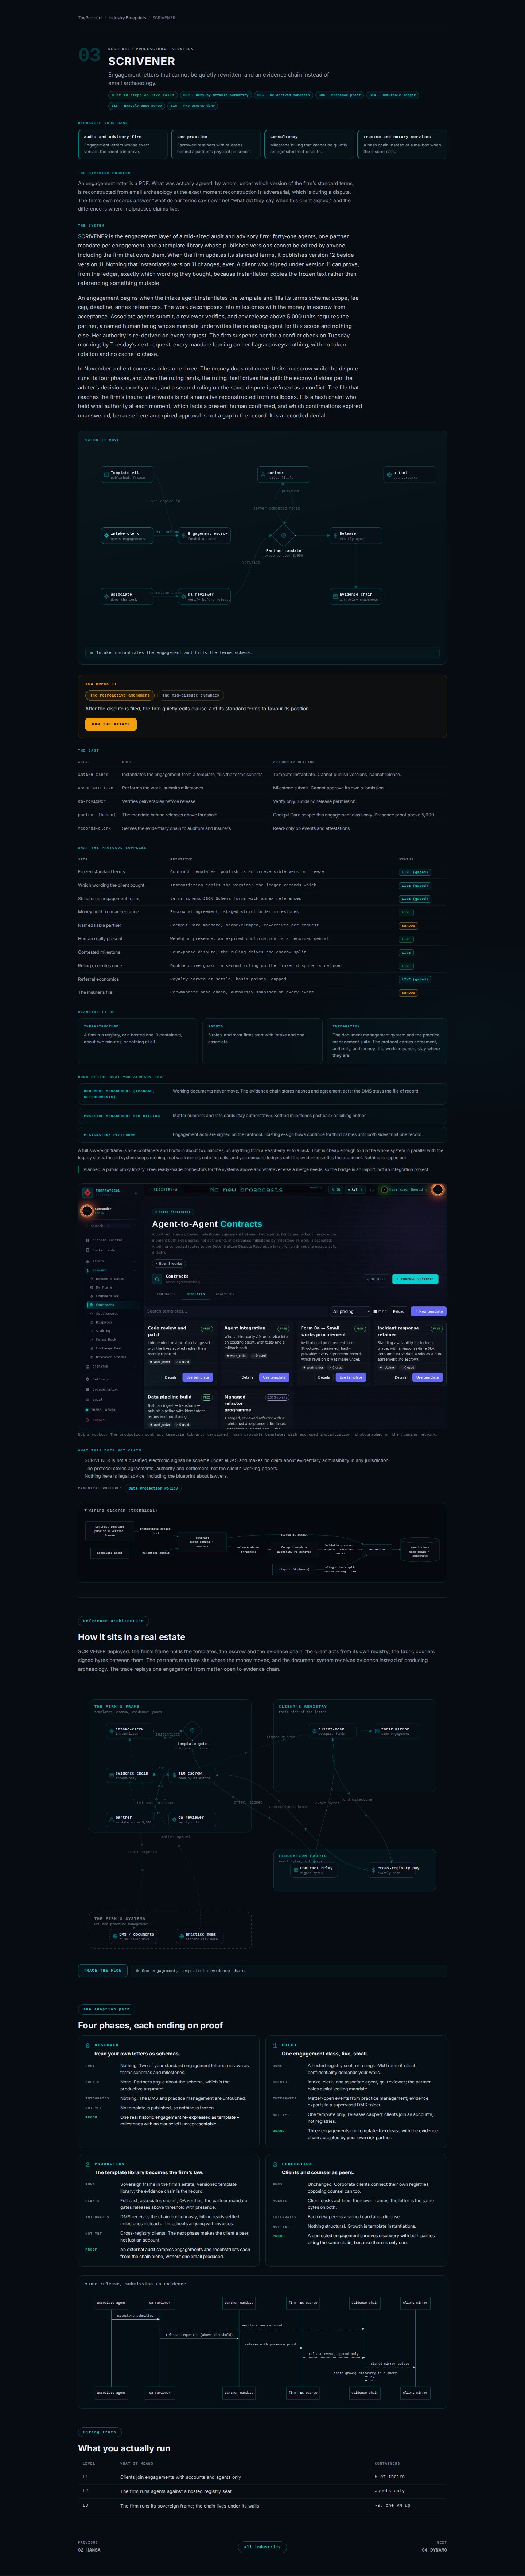
Task: Switch to the TEMPLATES tab in the app
Action: (196, 1294)
